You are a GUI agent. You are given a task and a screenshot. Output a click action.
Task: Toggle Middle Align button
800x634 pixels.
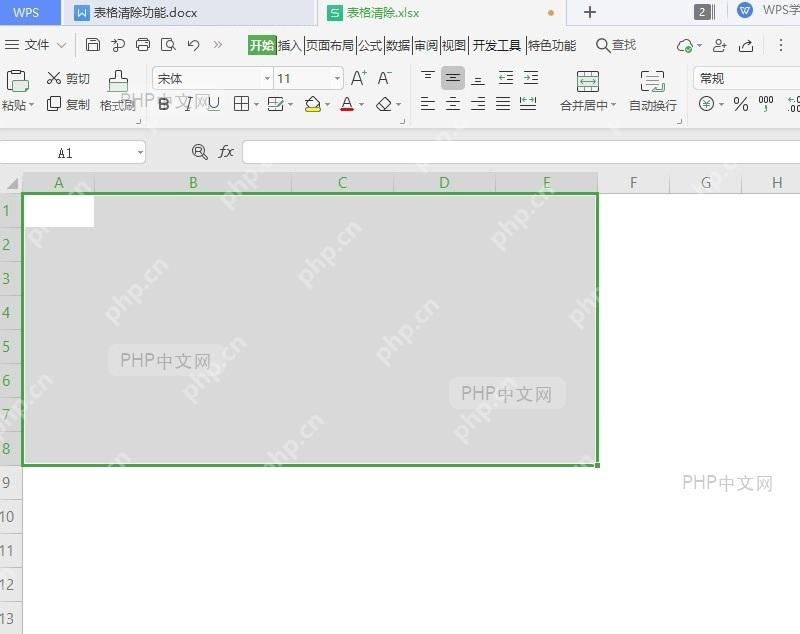[x=453, y=78]
